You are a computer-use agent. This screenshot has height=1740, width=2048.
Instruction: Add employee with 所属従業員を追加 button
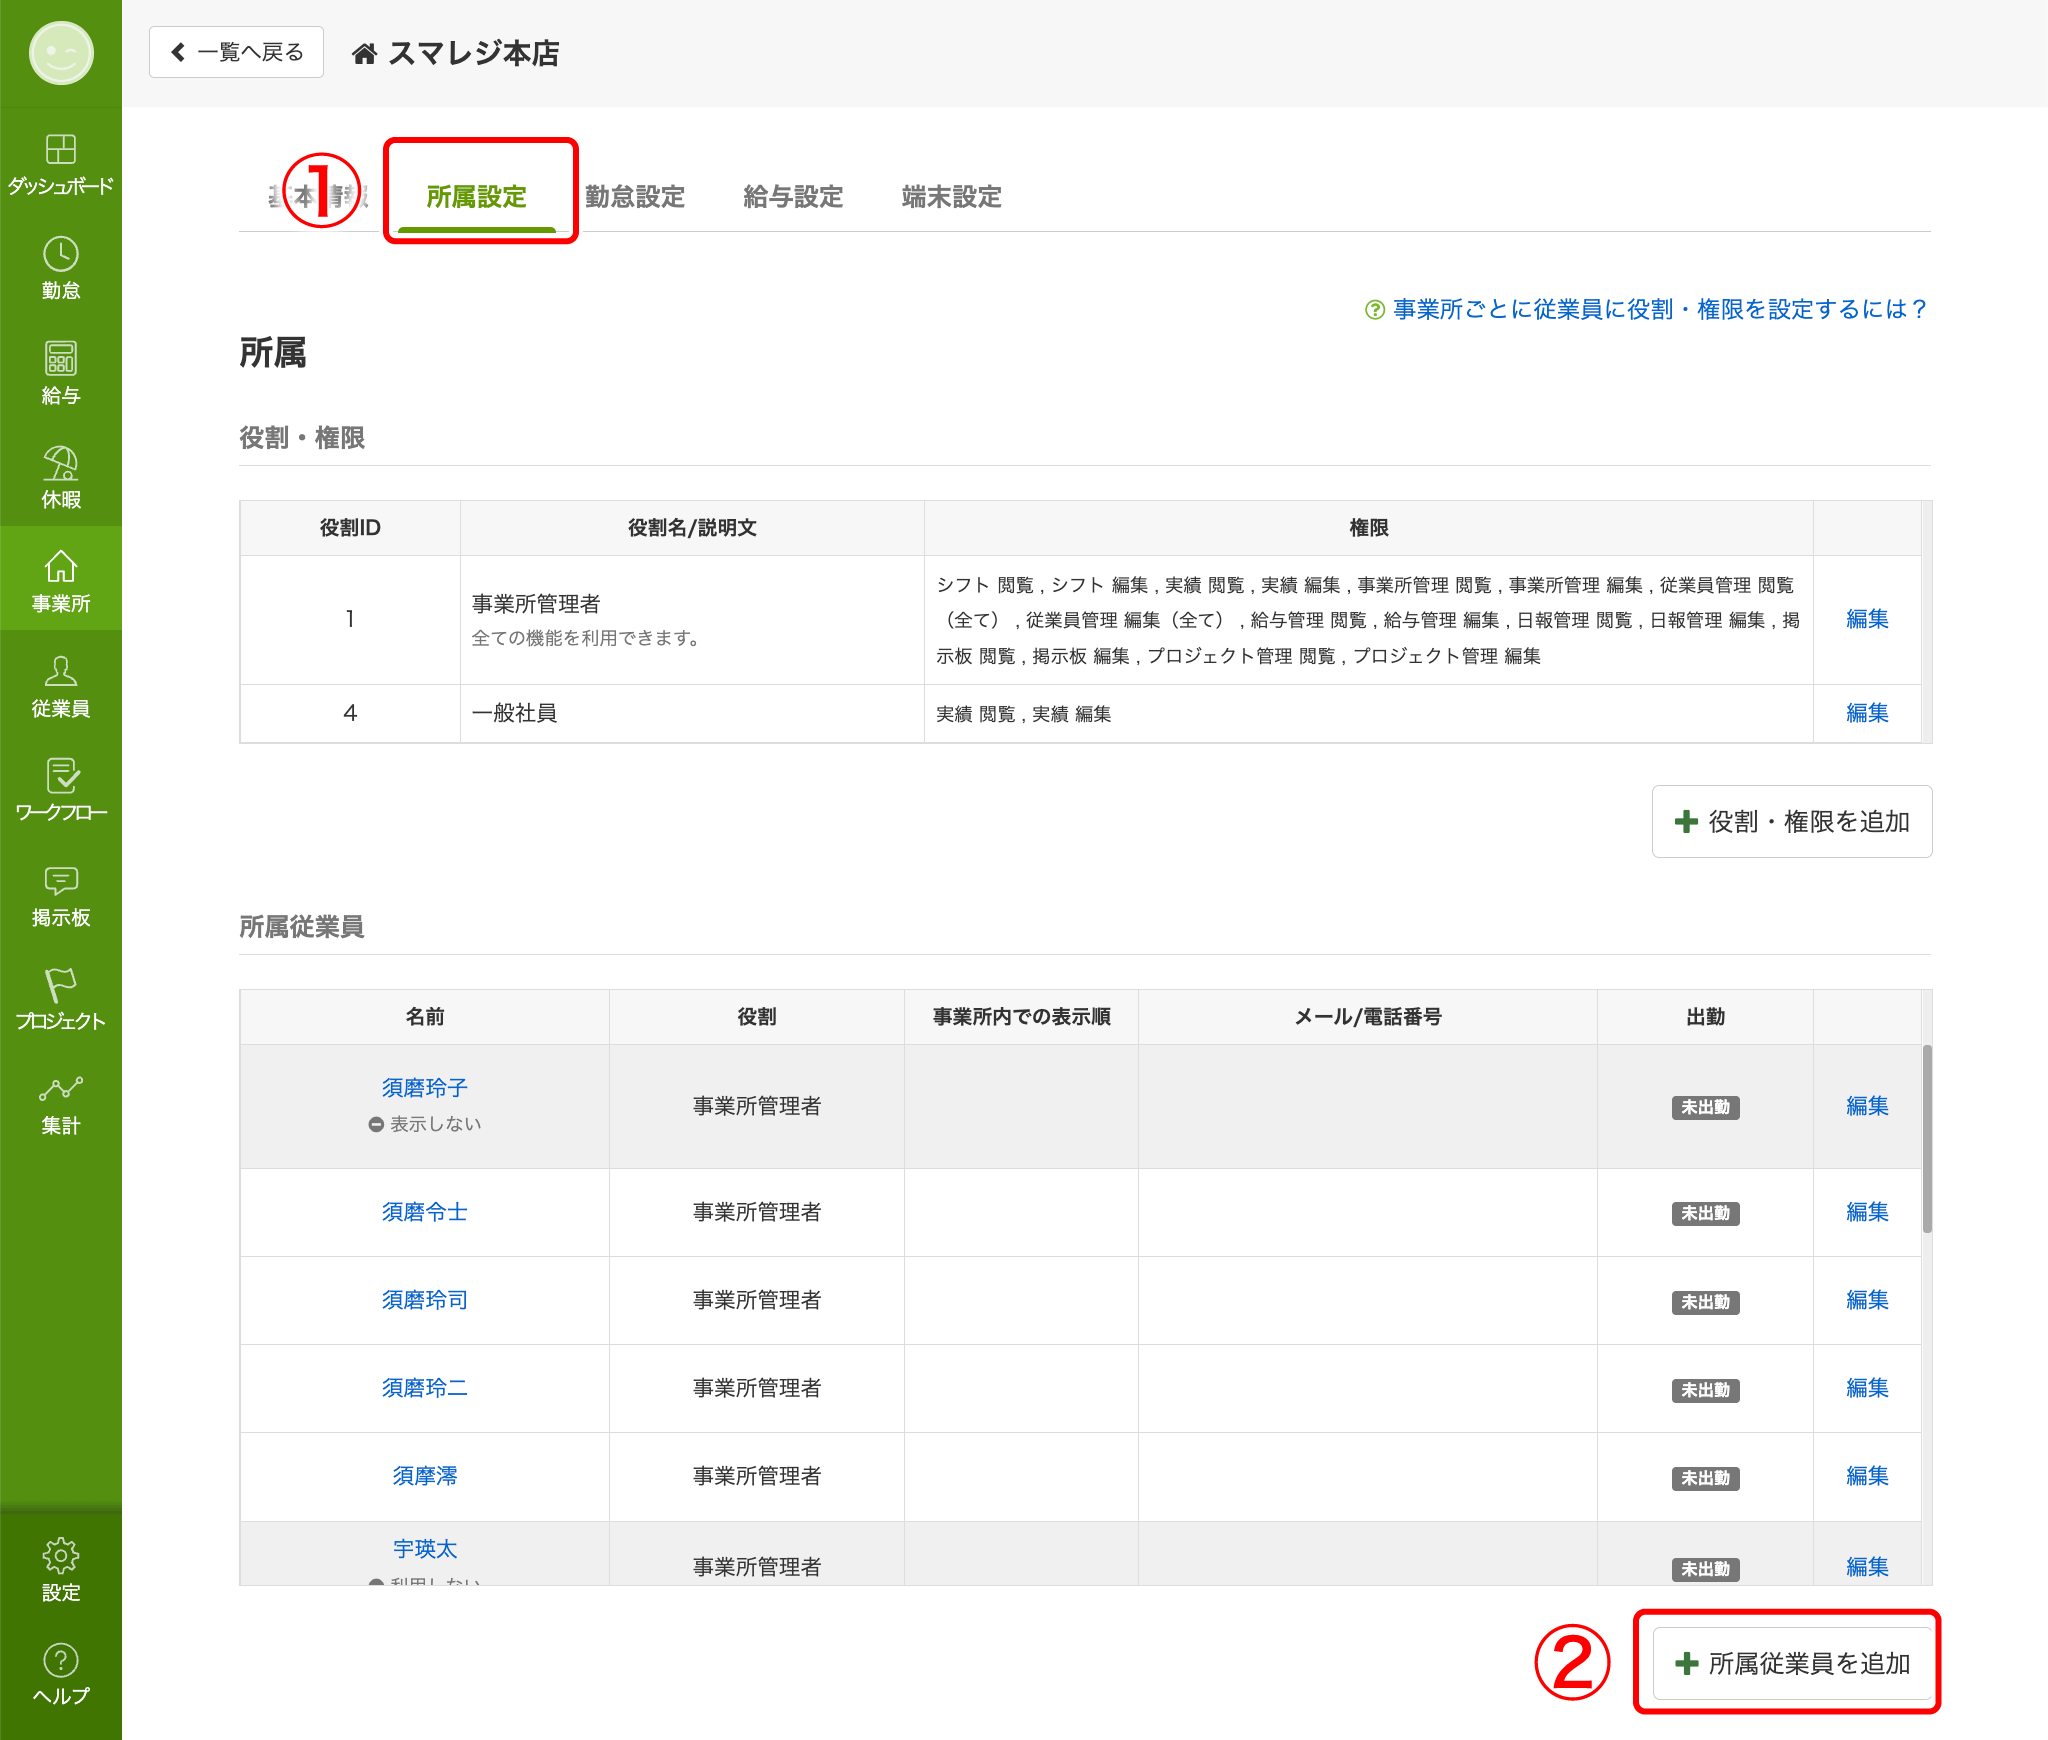1792,1663
